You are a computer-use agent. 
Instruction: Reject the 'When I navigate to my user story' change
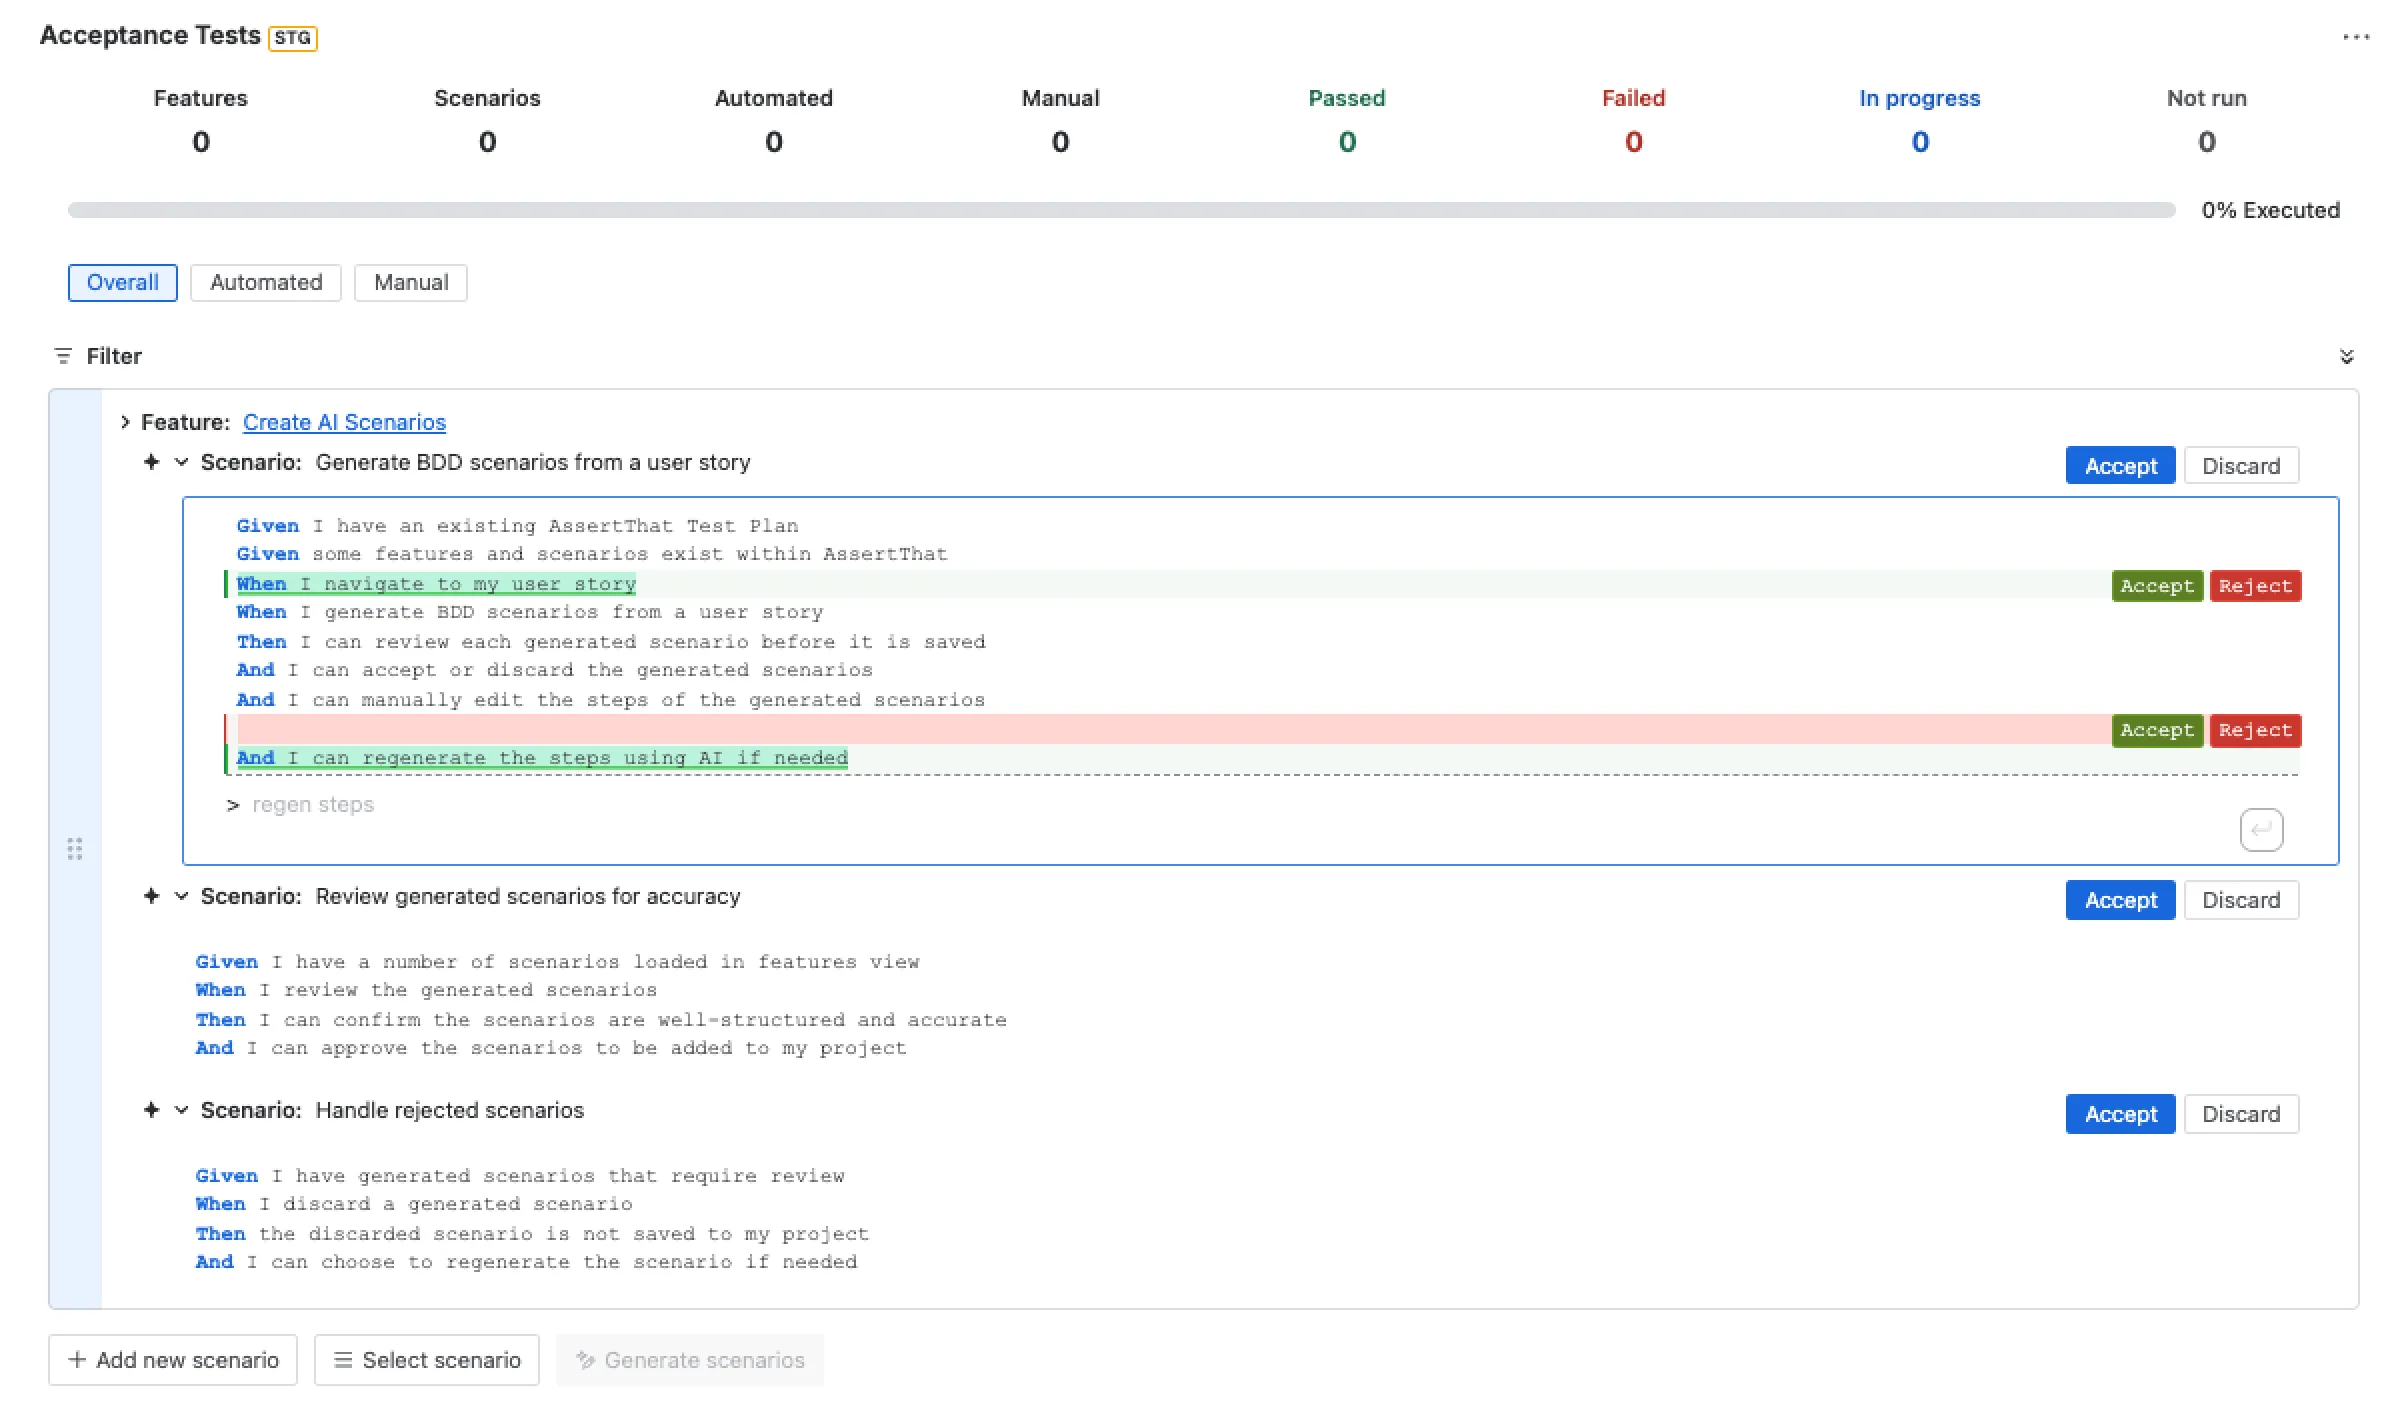coord(2255,586)
